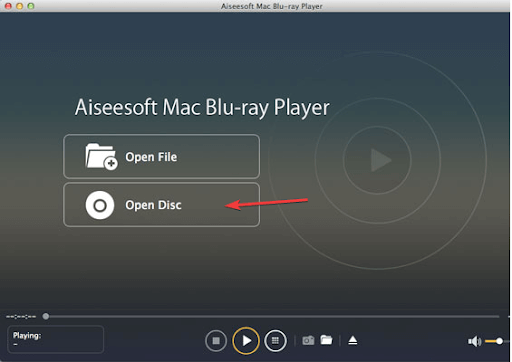
Task: Open the snapshot folder icon
Action: pos(326,340)
